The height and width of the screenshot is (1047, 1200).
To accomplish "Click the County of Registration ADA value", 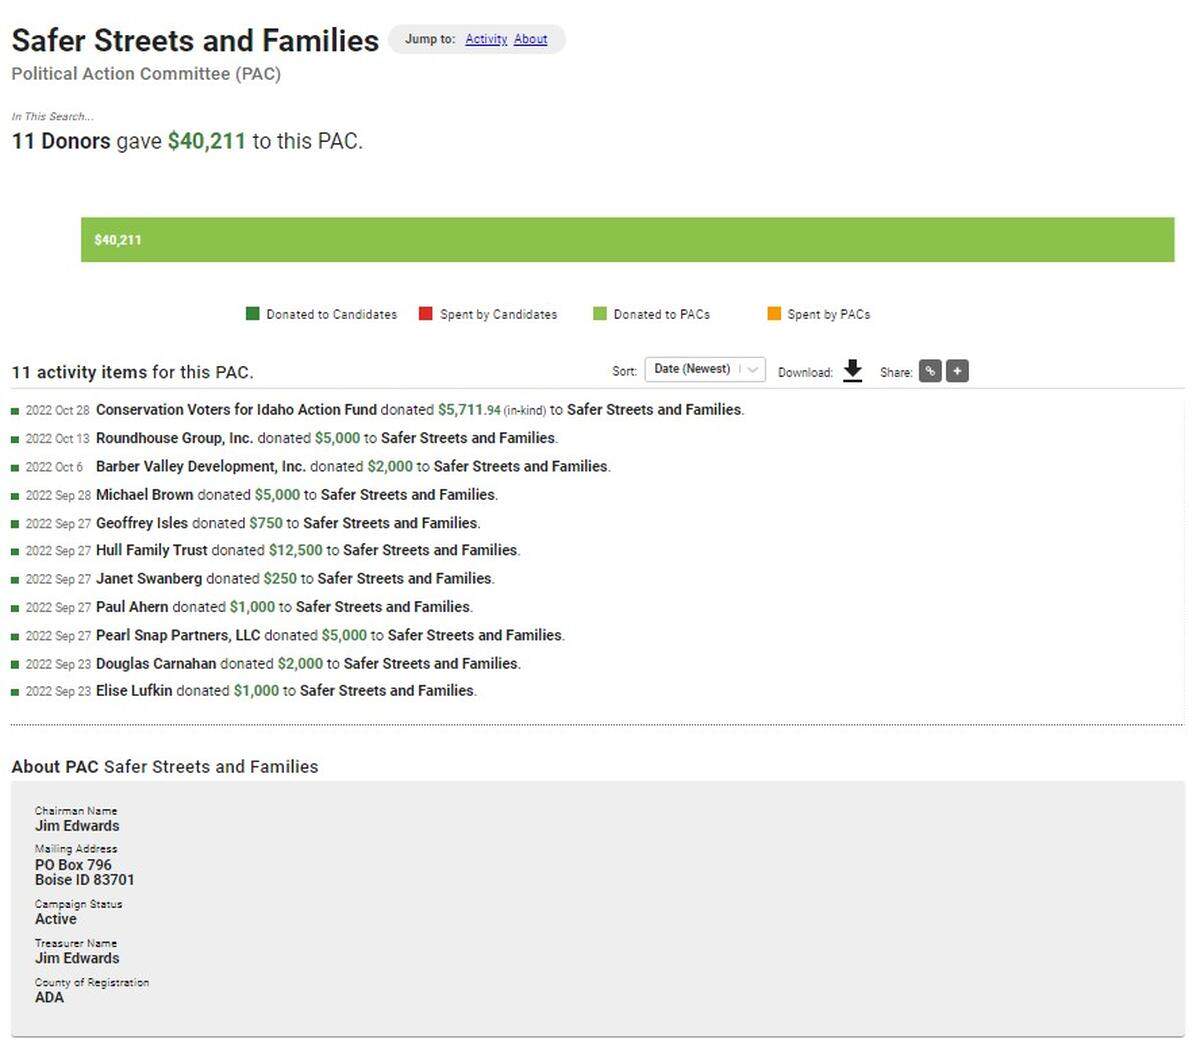I will tap(49, 997).
